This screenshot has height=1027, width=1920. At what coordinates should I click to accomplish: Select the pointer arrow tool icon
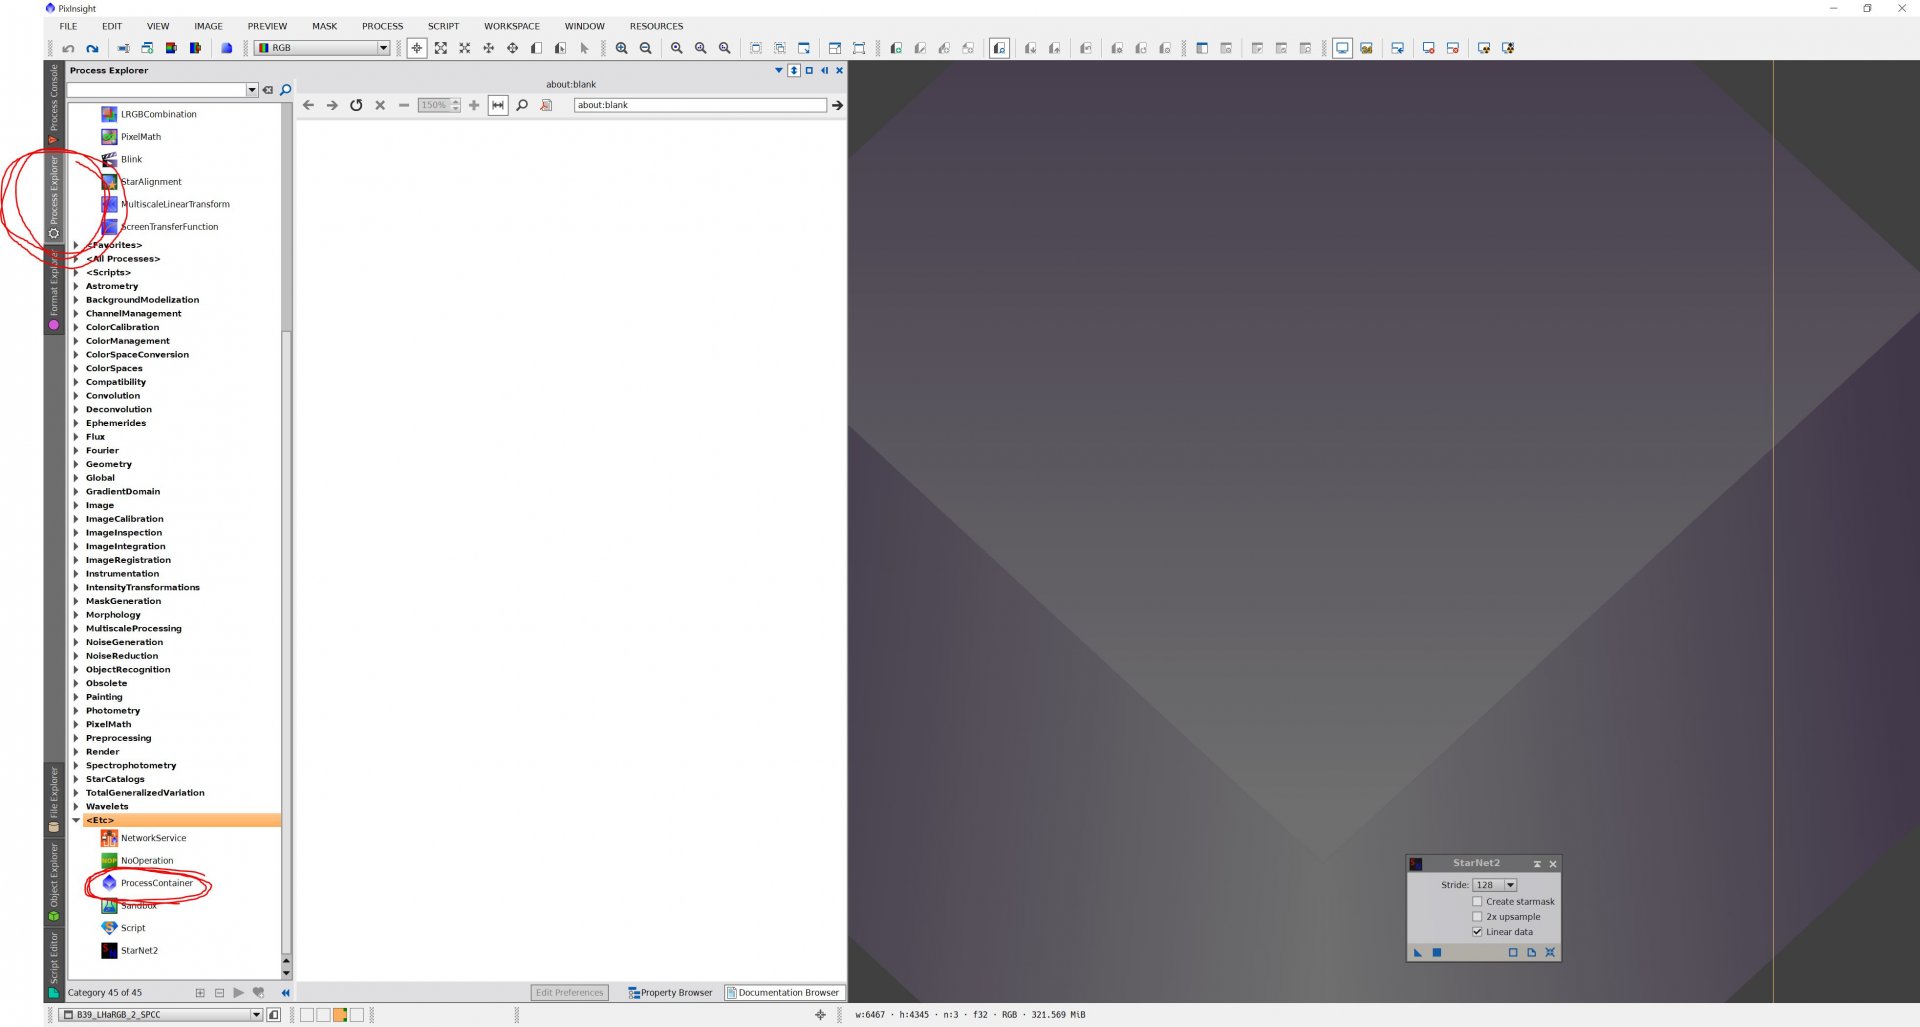click(x=585, y=48)
